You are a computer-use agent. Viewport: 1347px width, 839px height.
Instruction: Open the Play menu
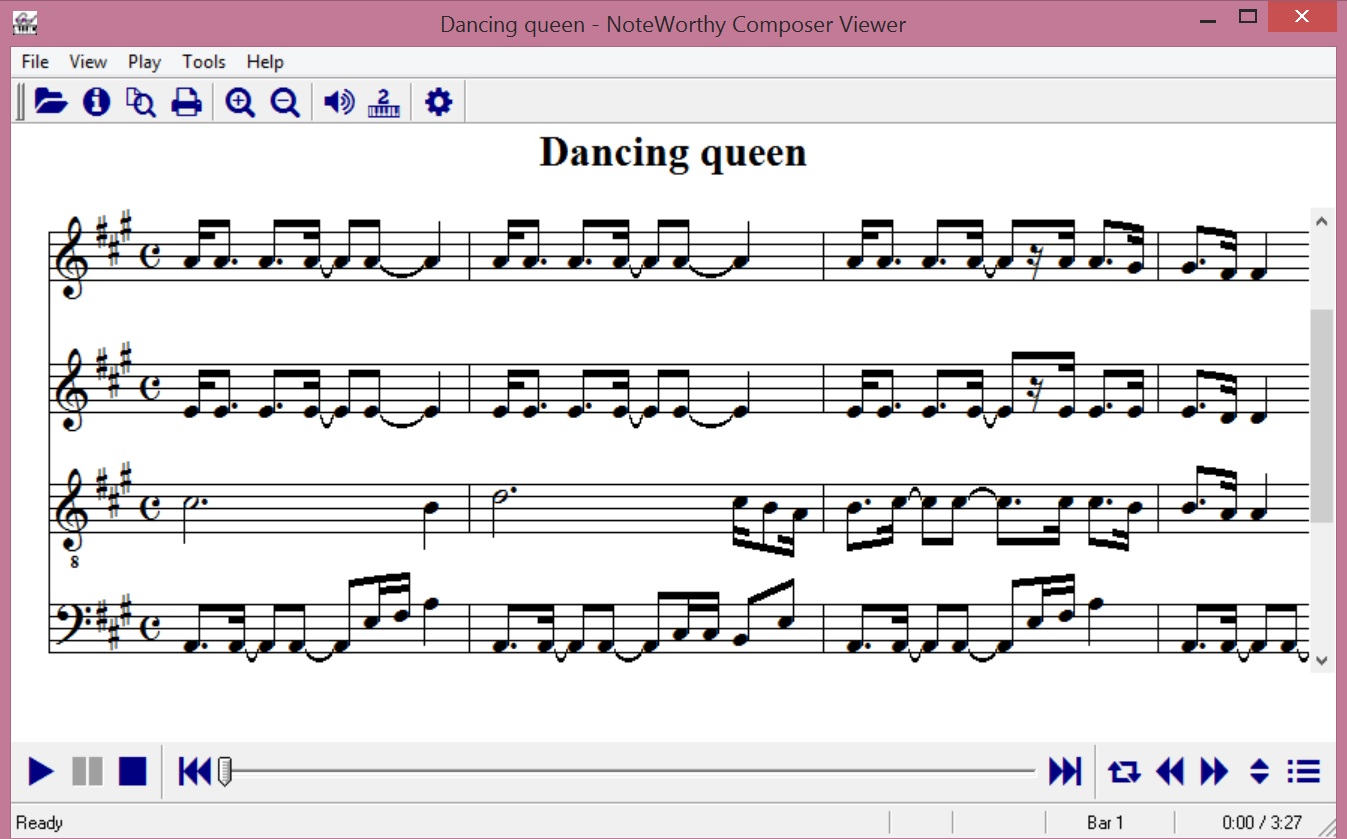pyautogui.click(x=144, y=62)
